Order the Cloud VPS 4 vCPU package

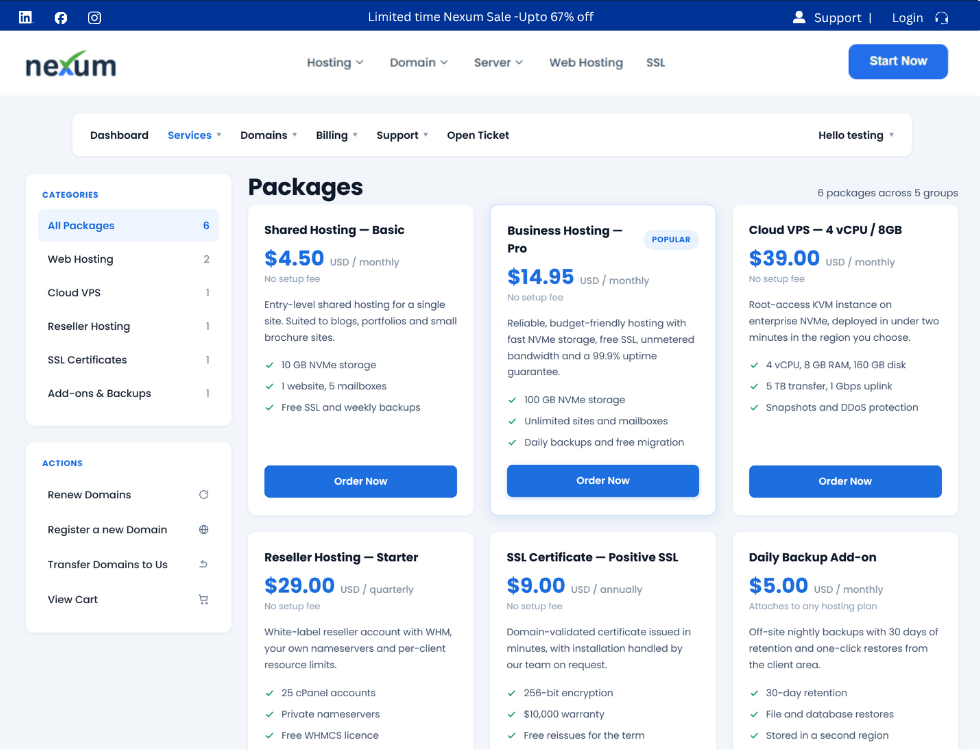pyautogui.click(x=845, y=481)
